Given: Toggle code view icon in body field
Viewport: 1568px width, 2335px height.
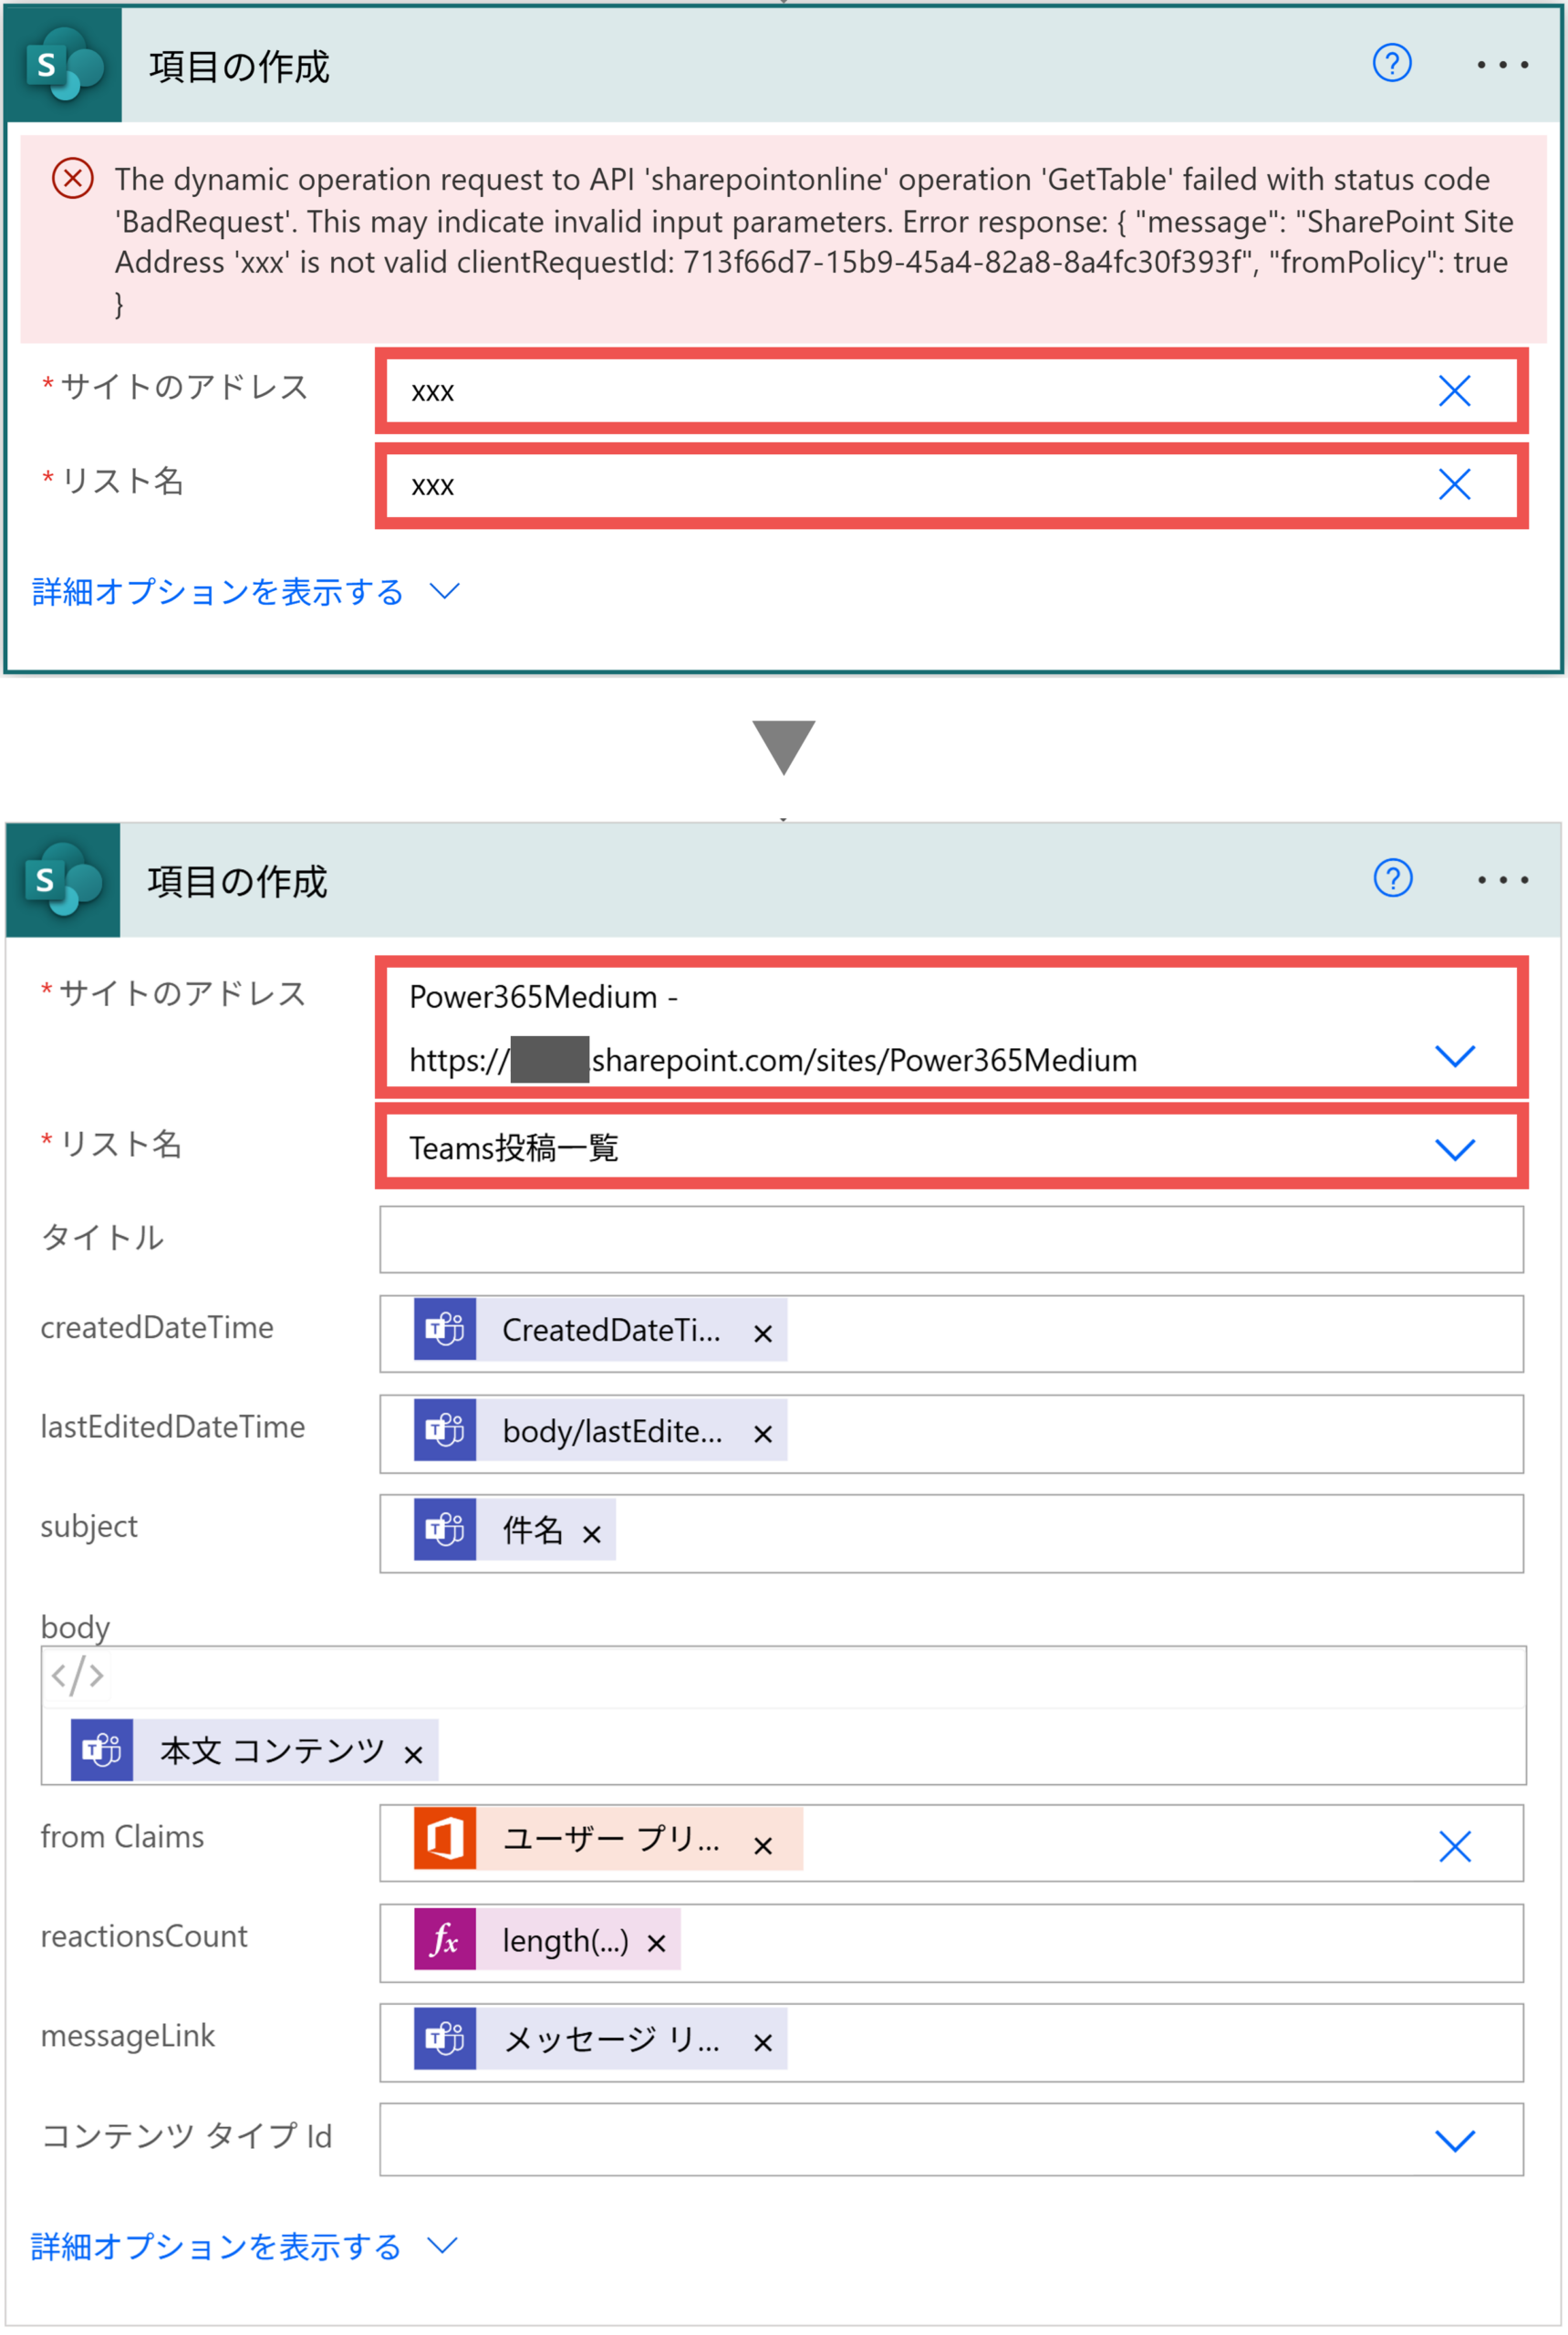Looking at the screenshot, I should 77,1675.
